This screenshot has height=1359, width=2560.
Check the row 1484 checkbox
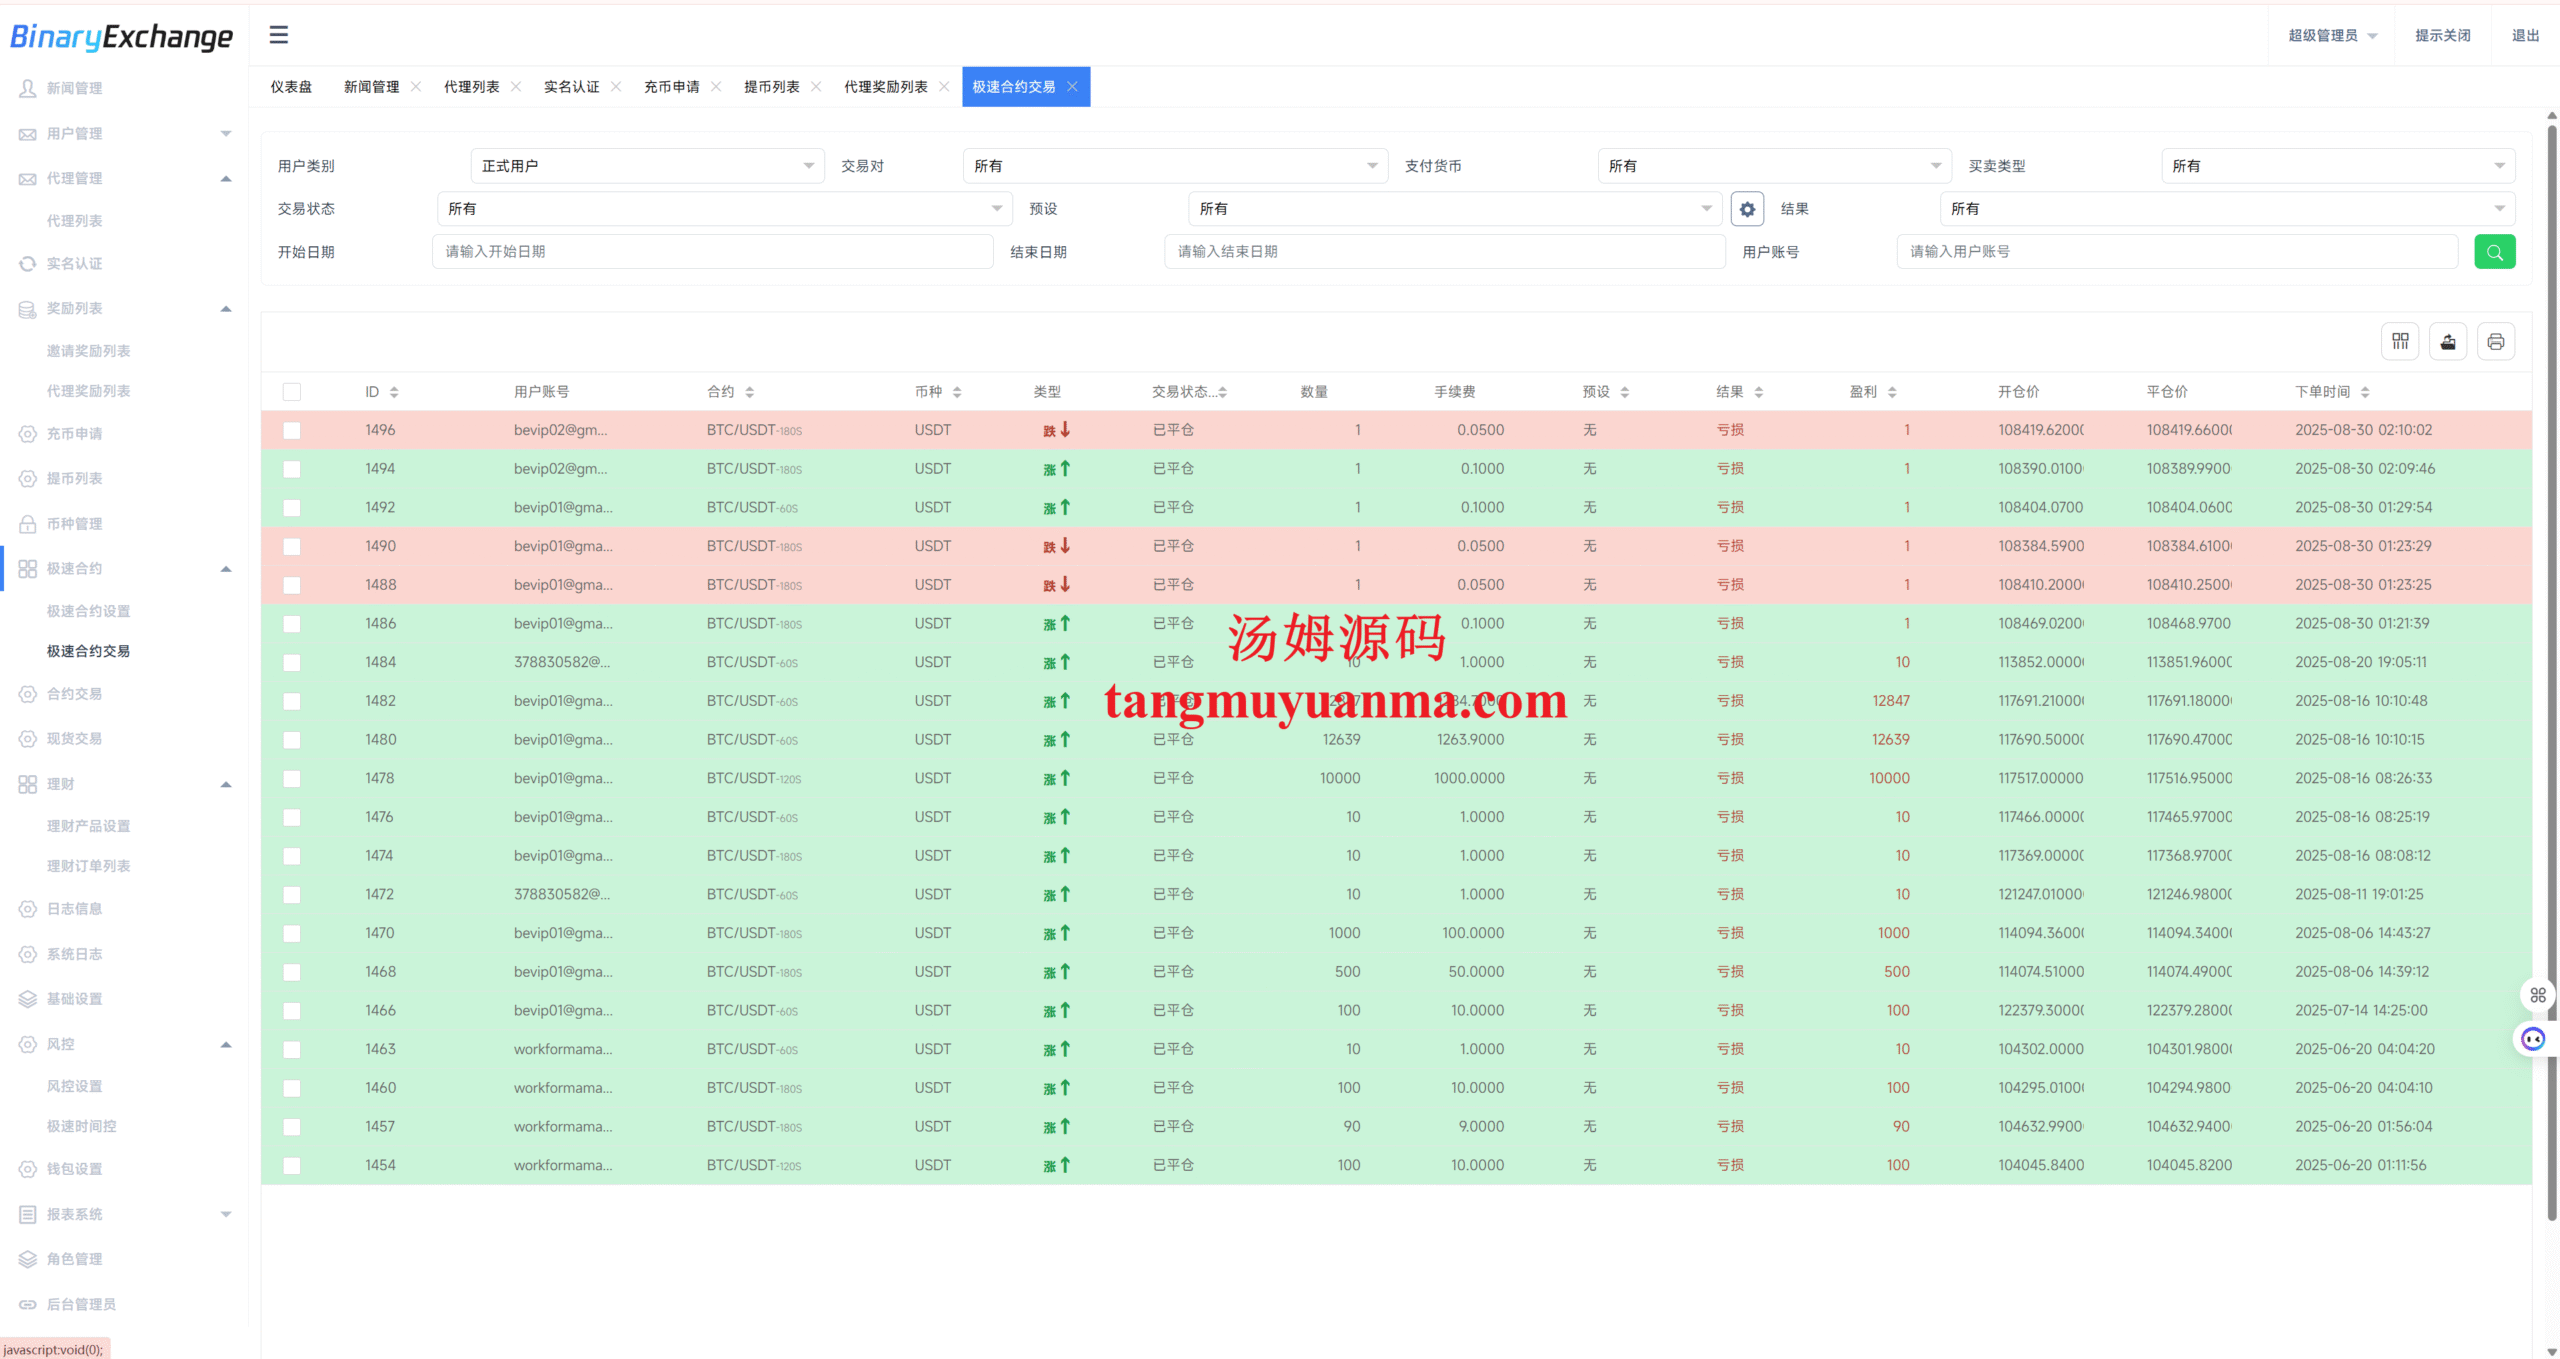(x=292, y=662)
